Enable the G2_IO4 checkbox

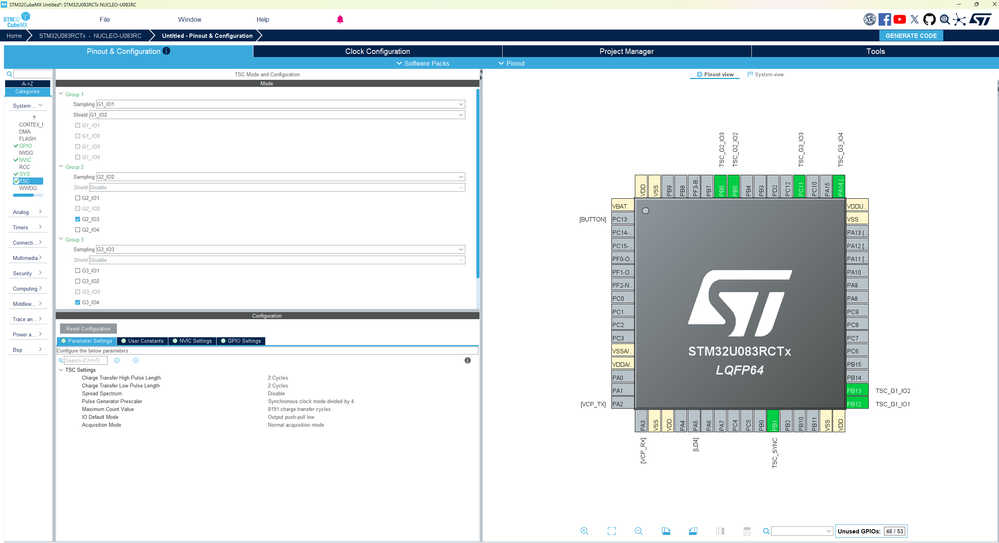pyautogui.click(x=78, y=230)
